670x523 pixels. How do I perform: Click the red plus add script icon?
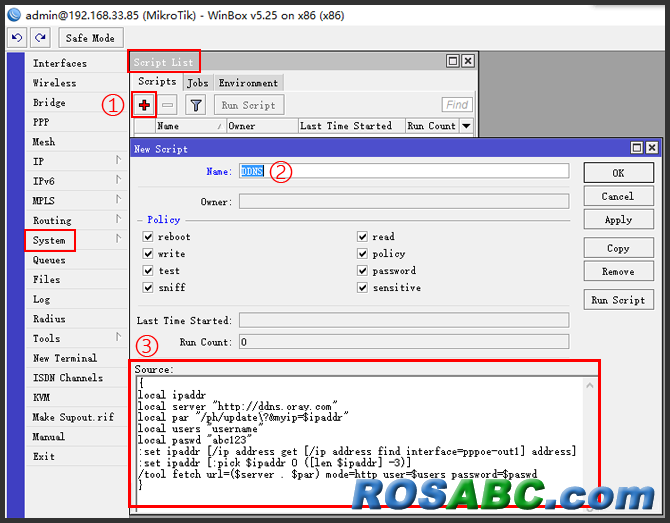tap(144, 105)
